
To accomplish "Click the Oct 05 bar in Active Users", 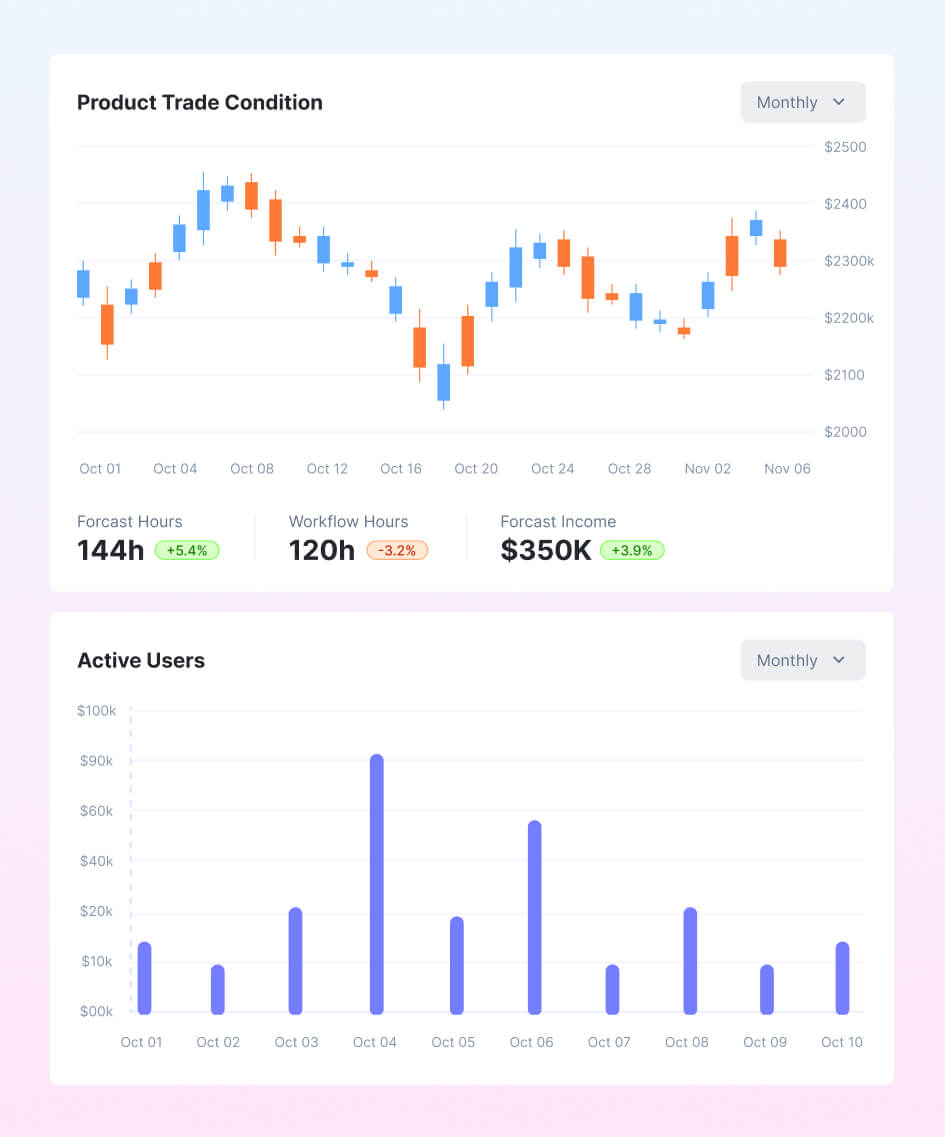I will click(457, 965).
